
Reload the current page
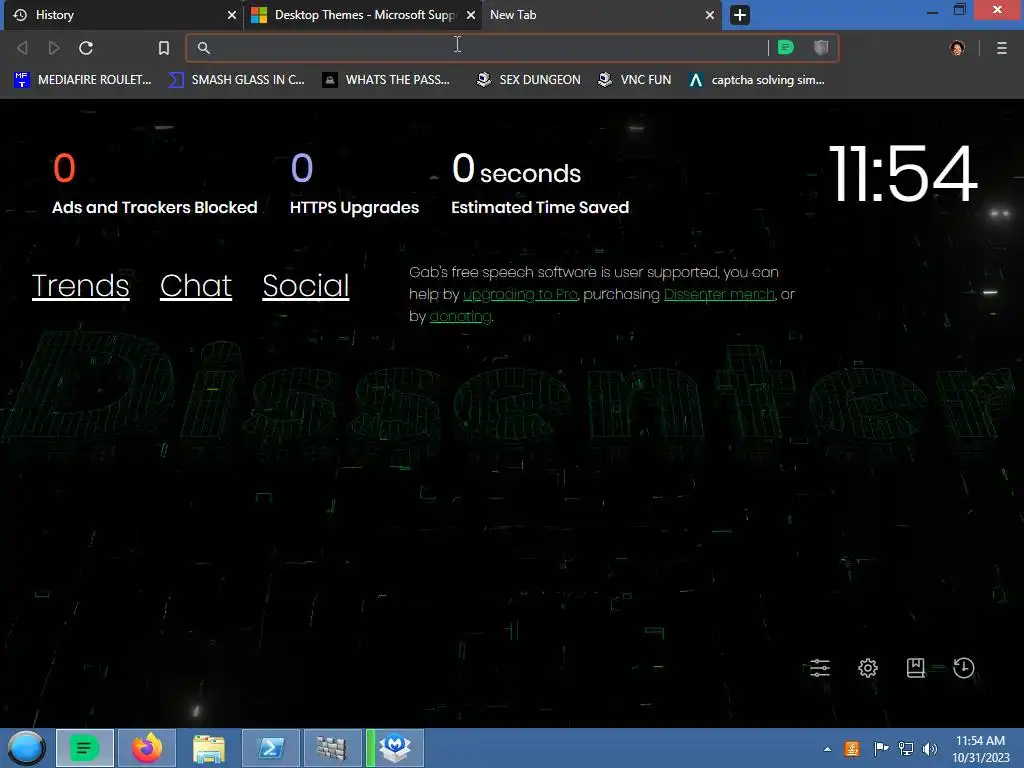pos(86,48)
